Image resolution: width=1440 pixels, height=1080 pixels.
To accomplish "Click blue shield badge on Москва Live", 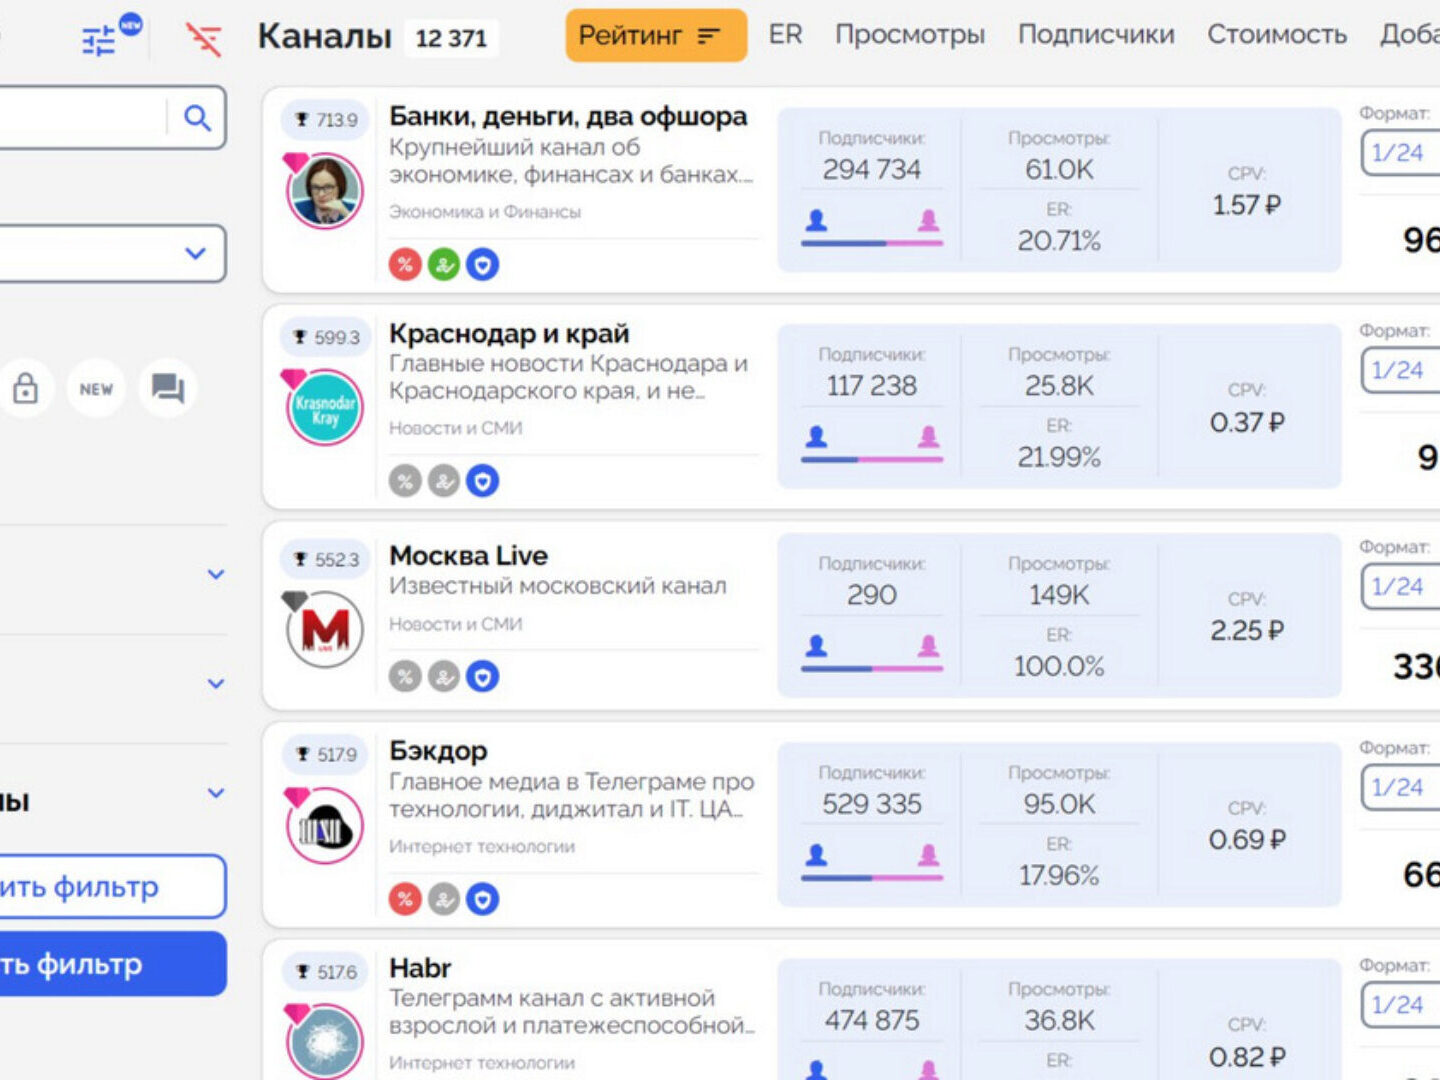I will [x=483, y=677].
